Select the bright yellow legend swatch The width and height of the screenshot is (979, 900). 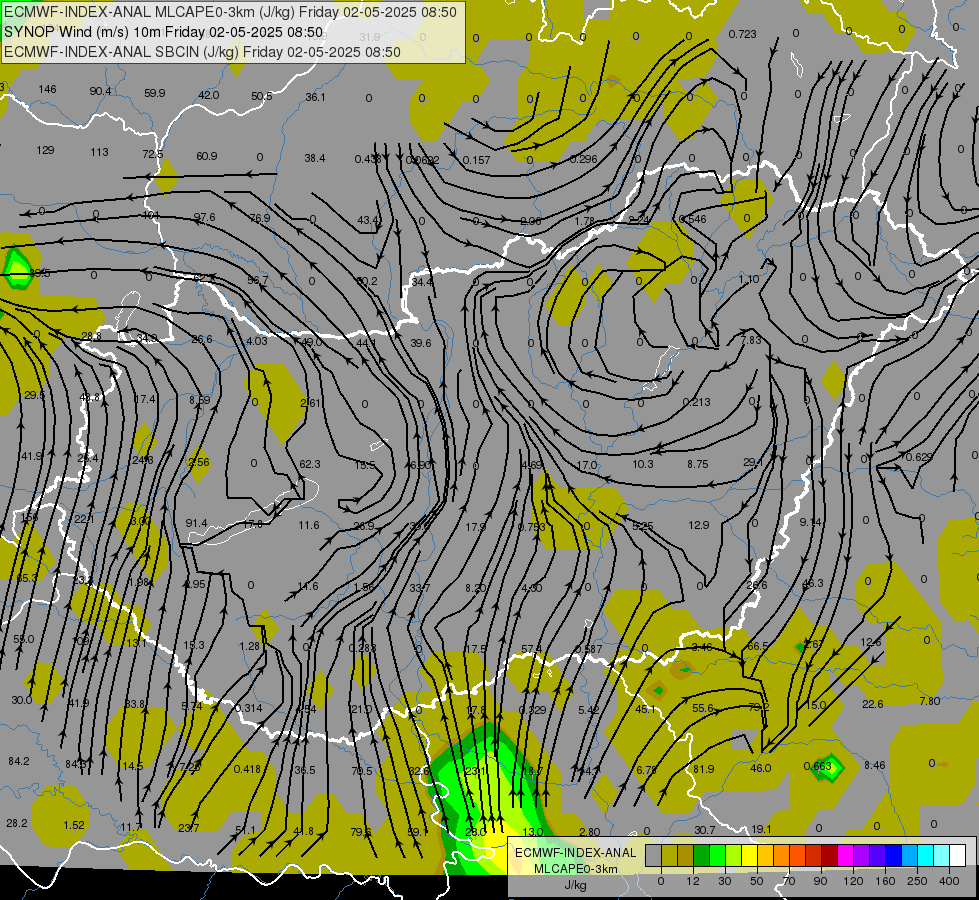[749, 855]
